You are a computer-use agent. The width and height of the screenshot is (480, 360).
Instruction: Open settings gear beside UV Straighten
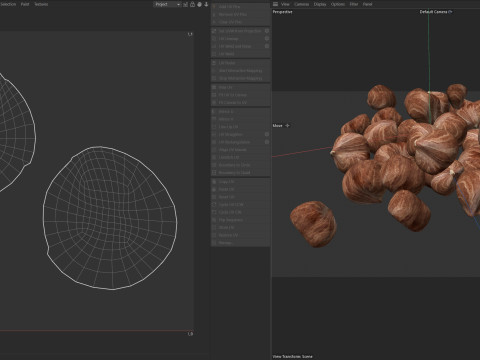point(267,134)
